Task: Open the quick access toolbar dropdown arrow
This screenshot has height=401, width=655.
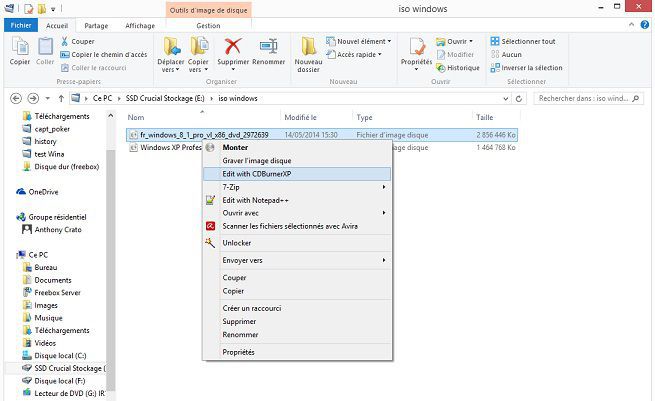Action: [53, 9]
